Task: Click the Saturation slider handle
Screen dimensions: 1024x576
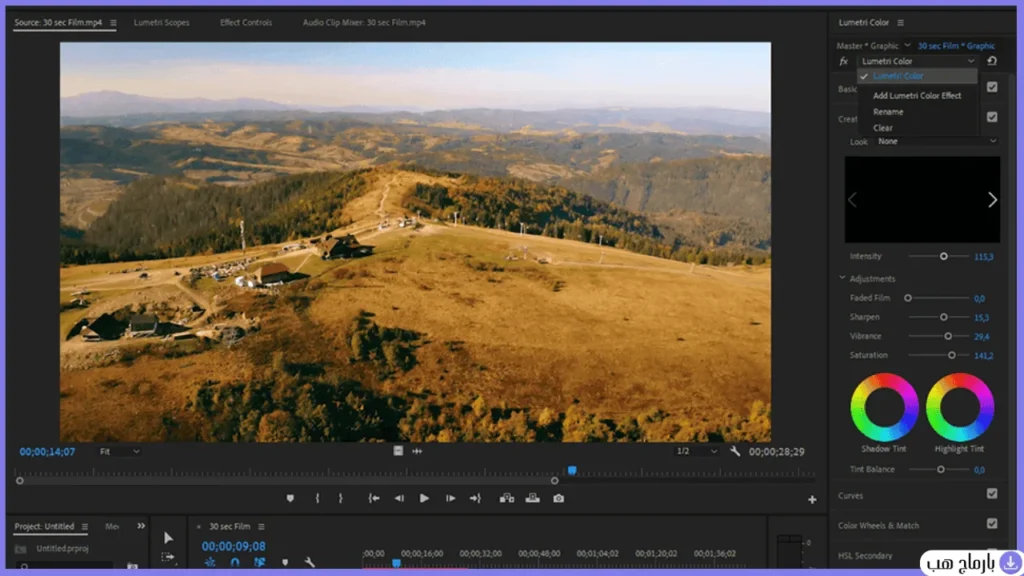Action: (952, 355)
